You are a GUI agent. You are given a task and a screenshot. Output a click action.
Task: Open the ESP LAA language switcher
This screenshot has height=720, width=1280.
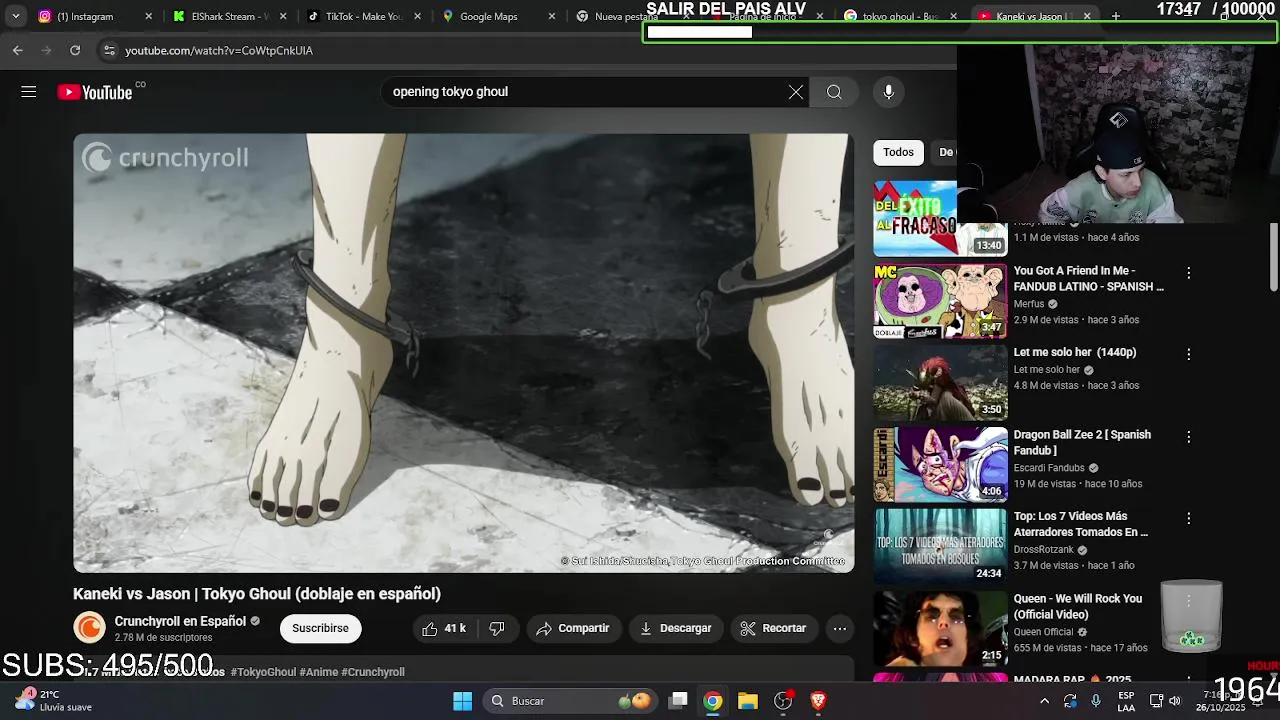[x=1126, y=701]
